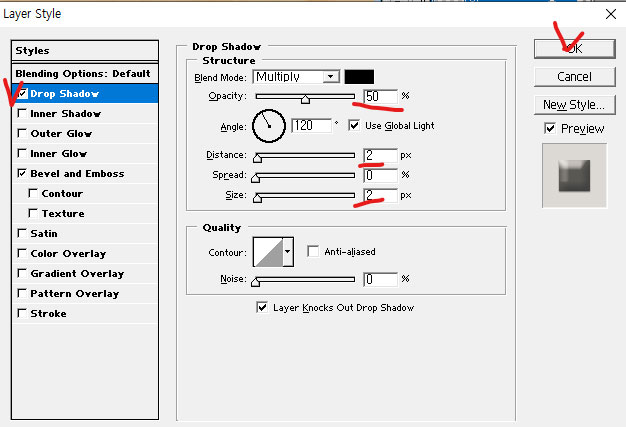Click the Cancel button
This screenshot has height=427, width=626.
click(x=574, y=77)
